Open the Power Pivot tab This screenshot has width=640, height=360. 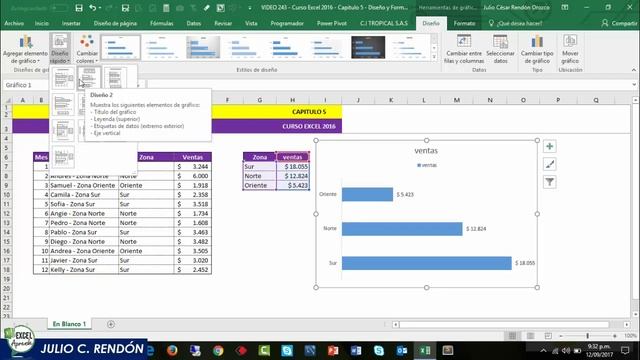pos(331,23)
